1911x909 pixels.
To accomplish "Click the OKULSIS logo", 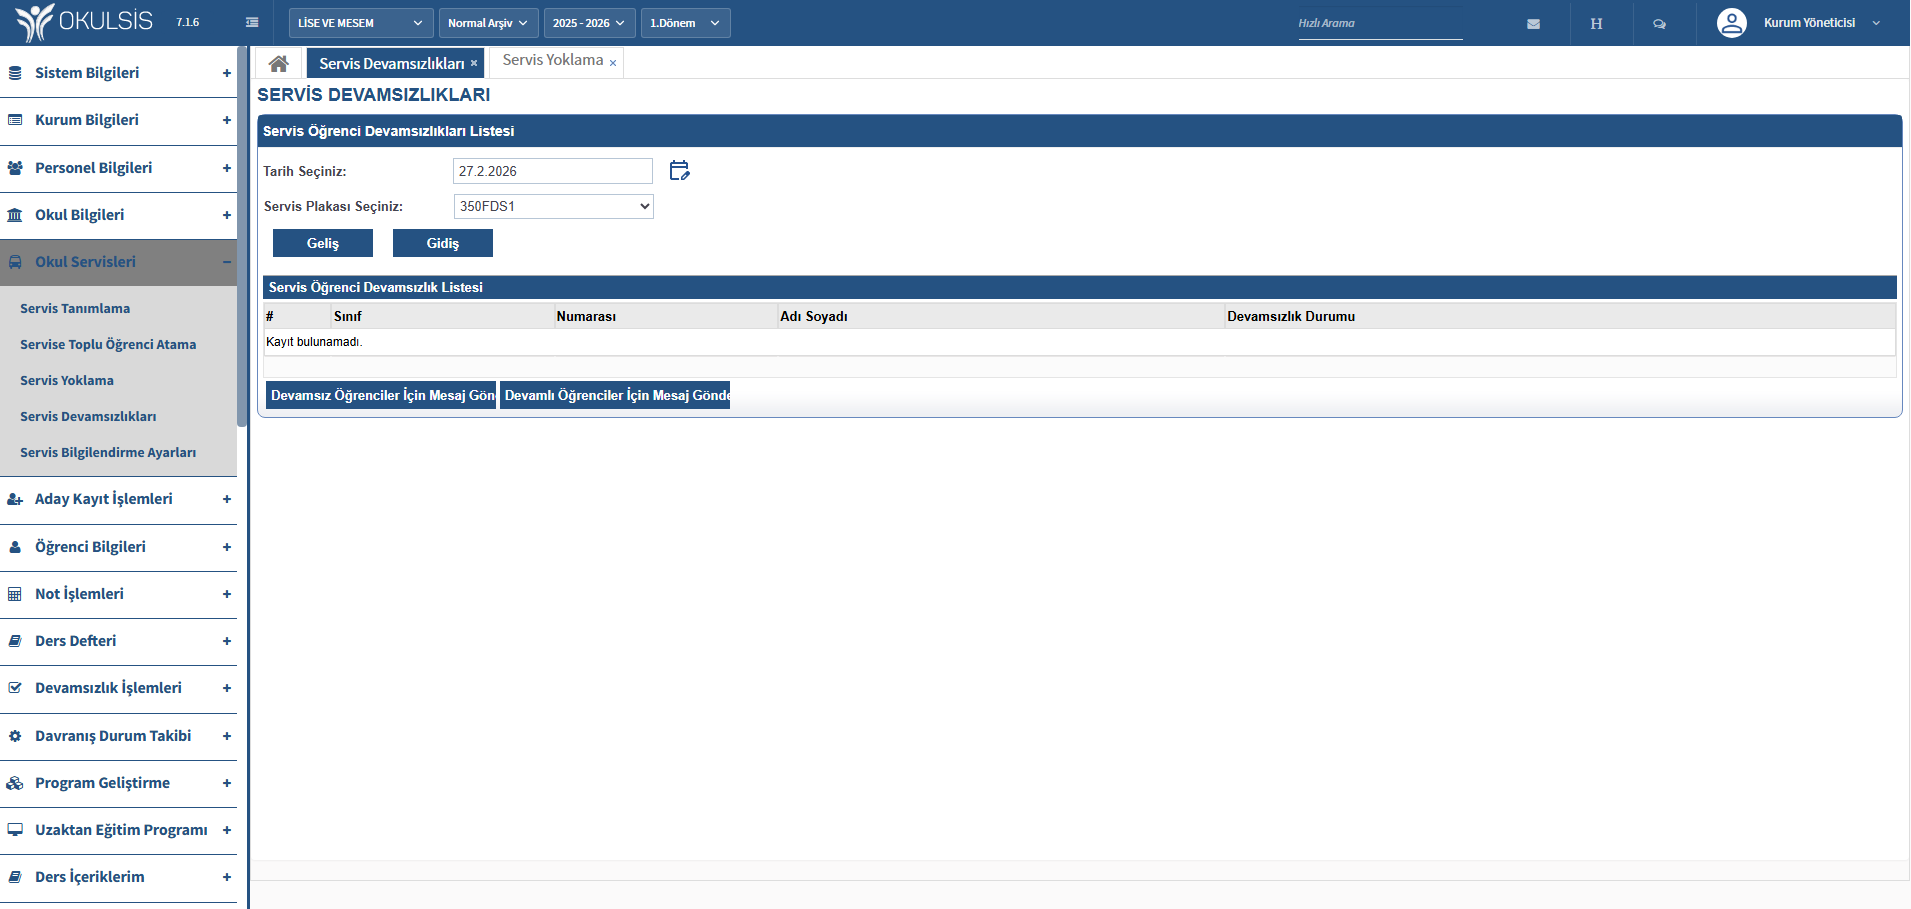I will [x=85, y=22].
